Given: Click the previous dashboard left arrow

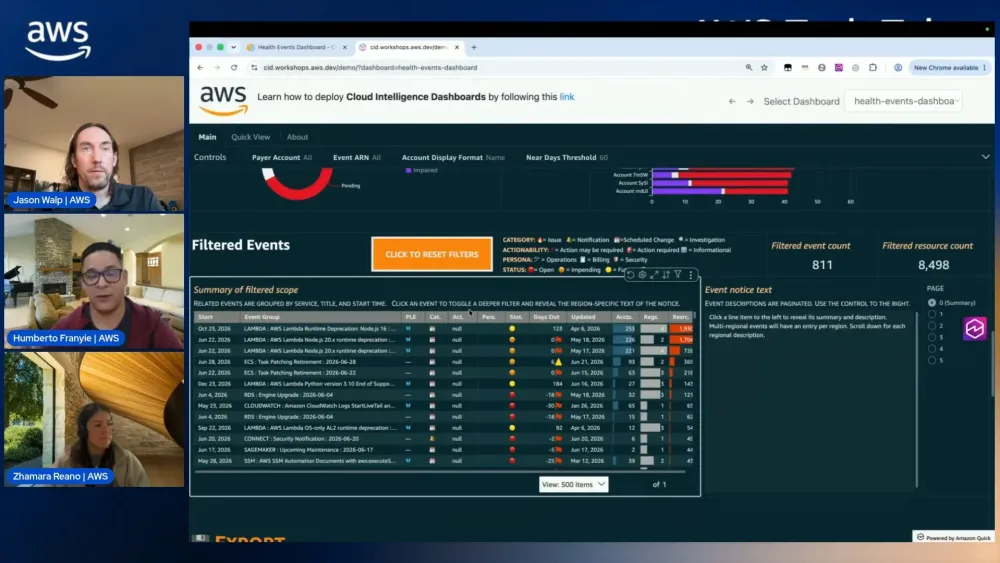Looking at the screenshot, I should (732, 101).
